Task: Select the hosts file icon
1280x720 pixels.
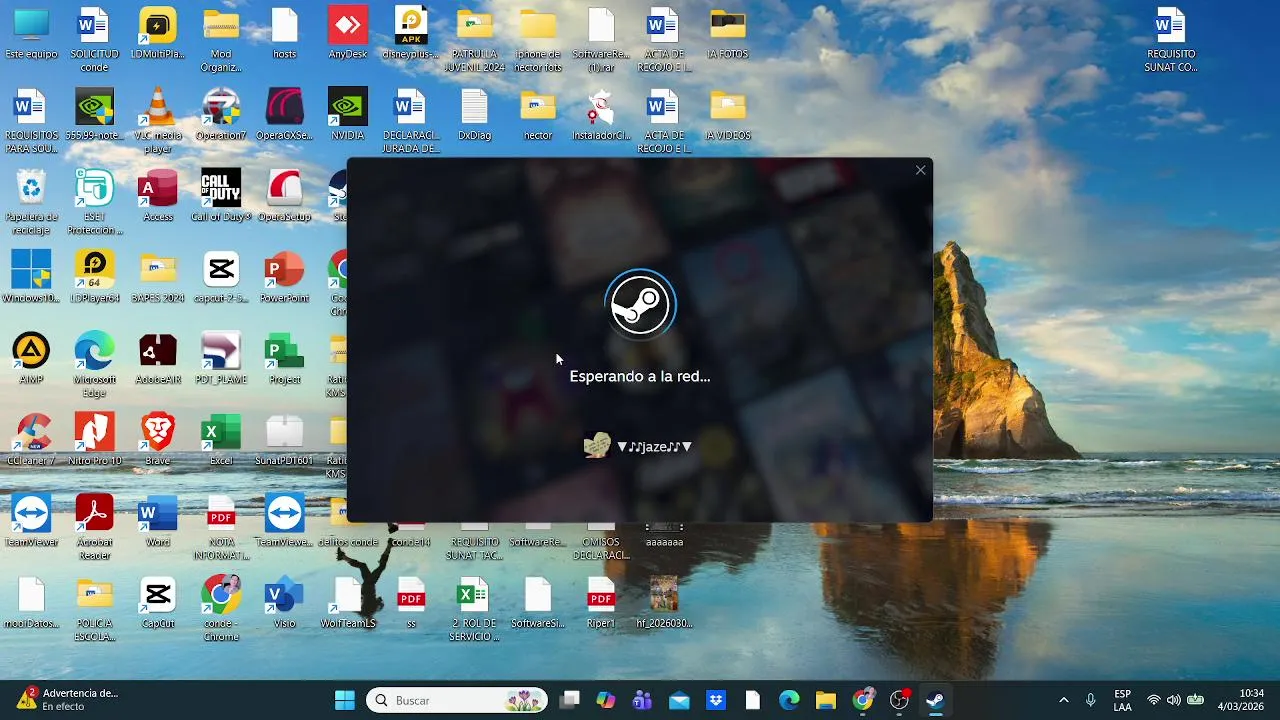Action: (x=285, y=35)
